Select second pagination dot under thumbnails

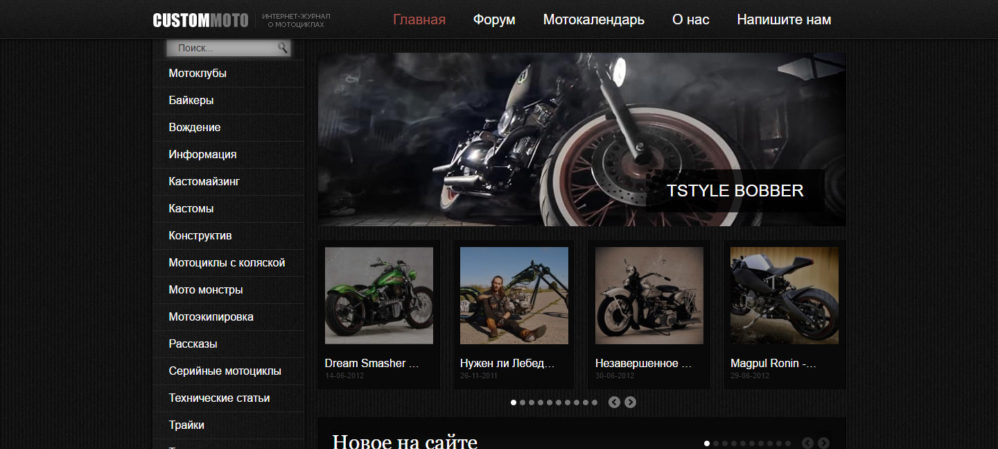click(x=523, y=403)
